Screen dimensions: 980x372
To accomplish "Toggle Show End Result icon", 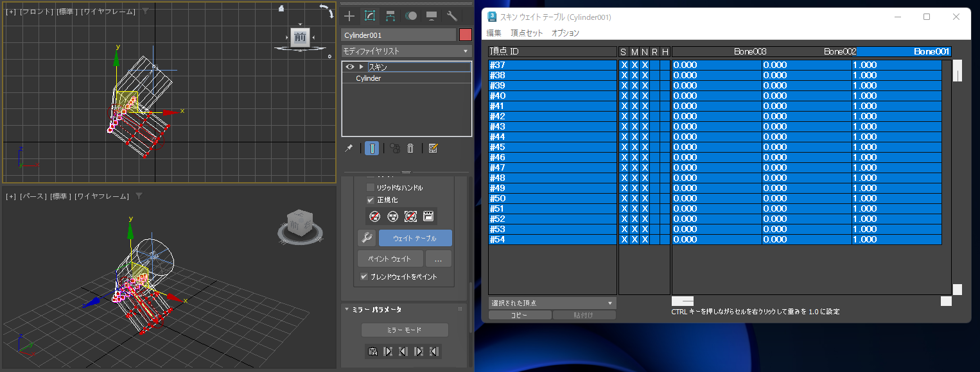I will tap(372, 148).
